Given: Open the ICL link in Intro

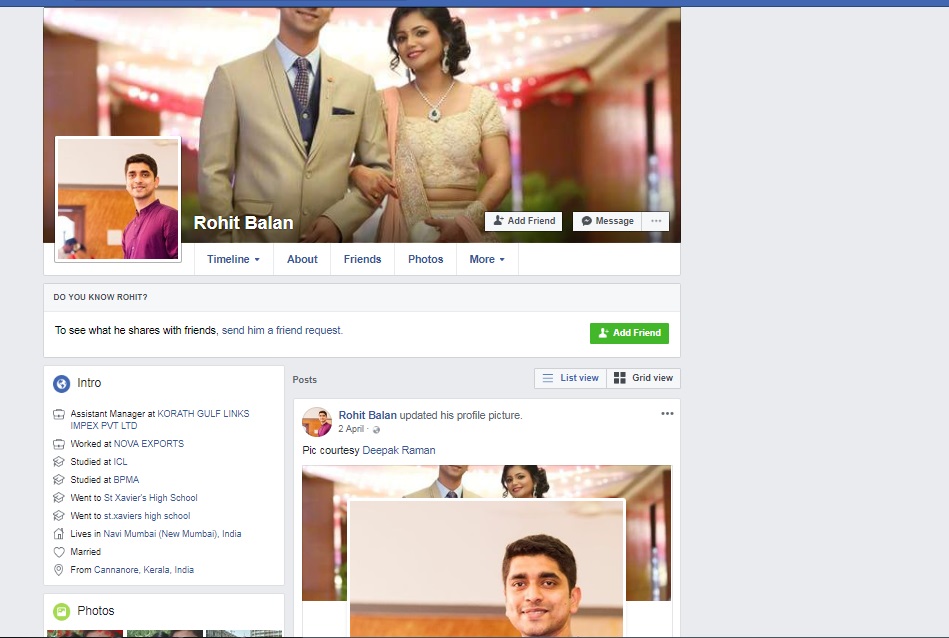Looking at the screenshot, I should 120,462.
